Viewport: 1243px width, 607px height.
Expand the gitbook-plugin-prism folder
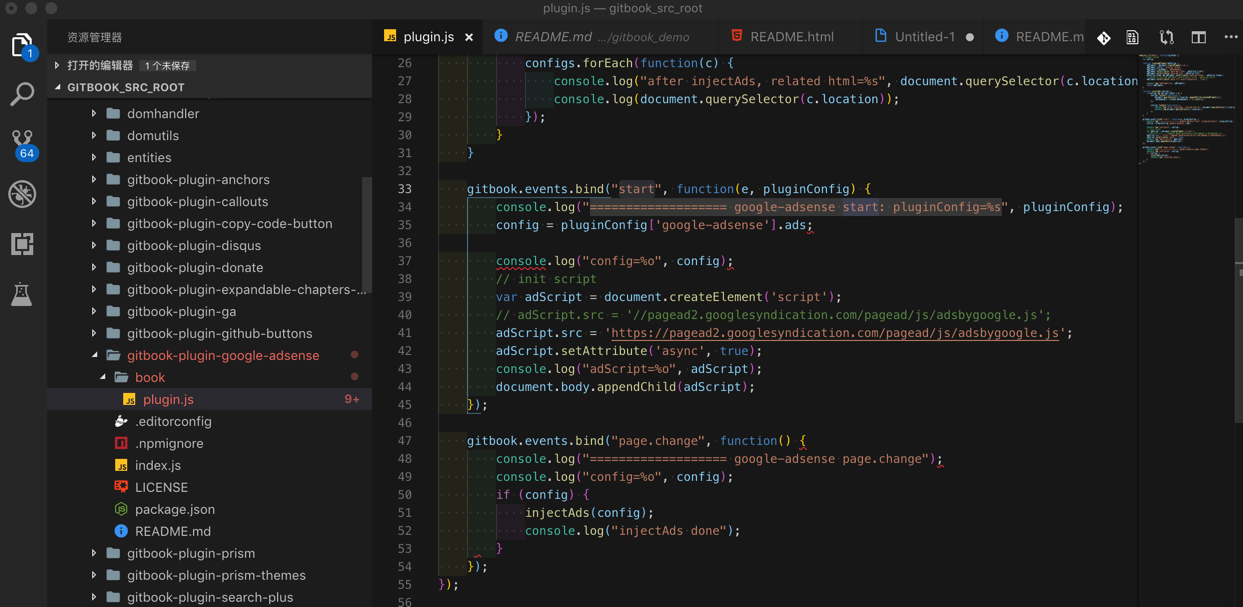[x=190, y=553]
